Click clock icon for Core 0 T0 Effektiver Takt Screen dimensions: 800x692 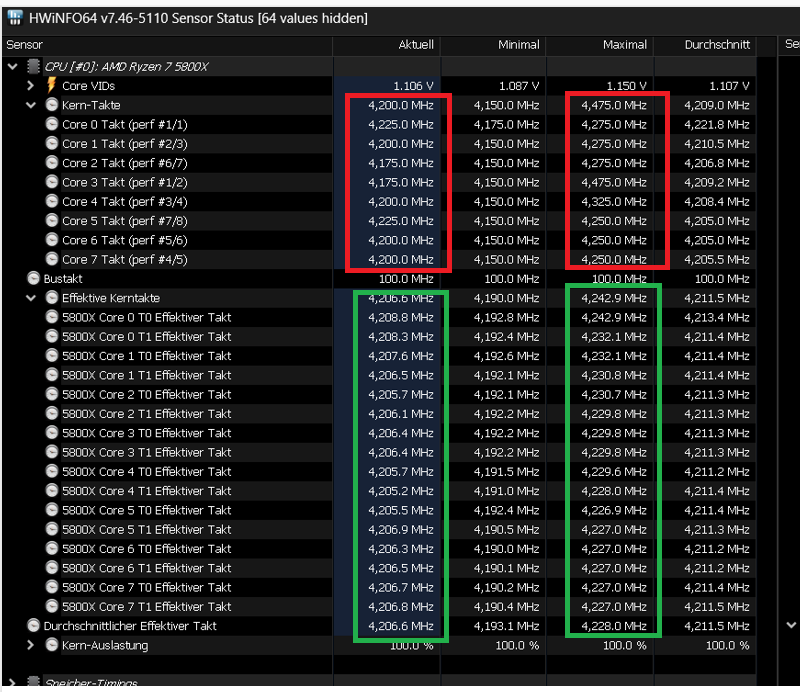[x=52, y=317]
